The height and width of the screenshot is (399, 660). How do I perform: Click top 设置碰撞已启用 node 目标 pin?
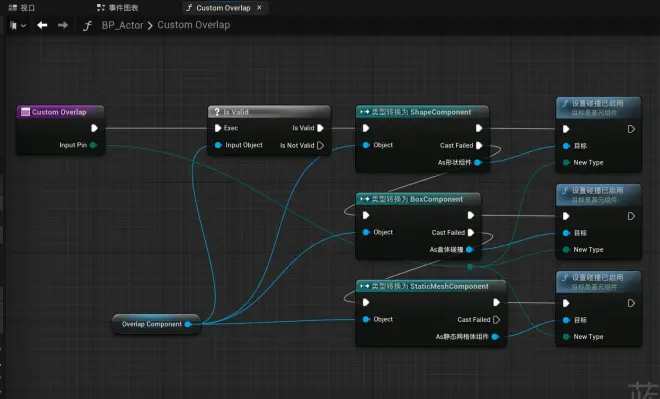tap(566, 146)
